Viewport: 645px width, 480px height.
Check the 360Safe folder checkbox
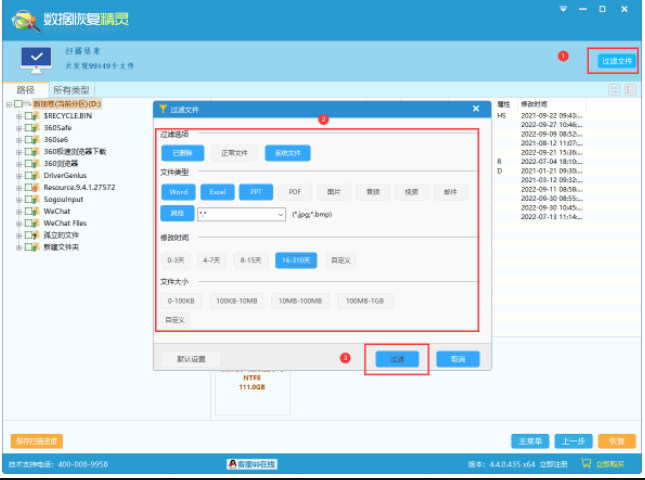28,128
